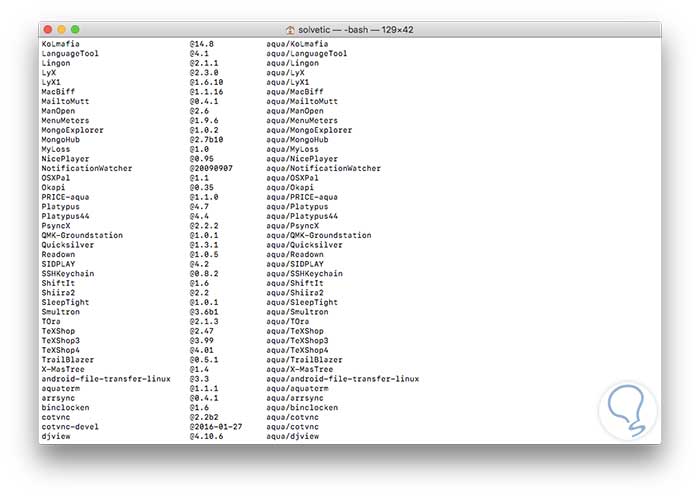This screenshot has width=700, height=499.
Task: Click 'djview' in name column
Action: coord(56,437)
